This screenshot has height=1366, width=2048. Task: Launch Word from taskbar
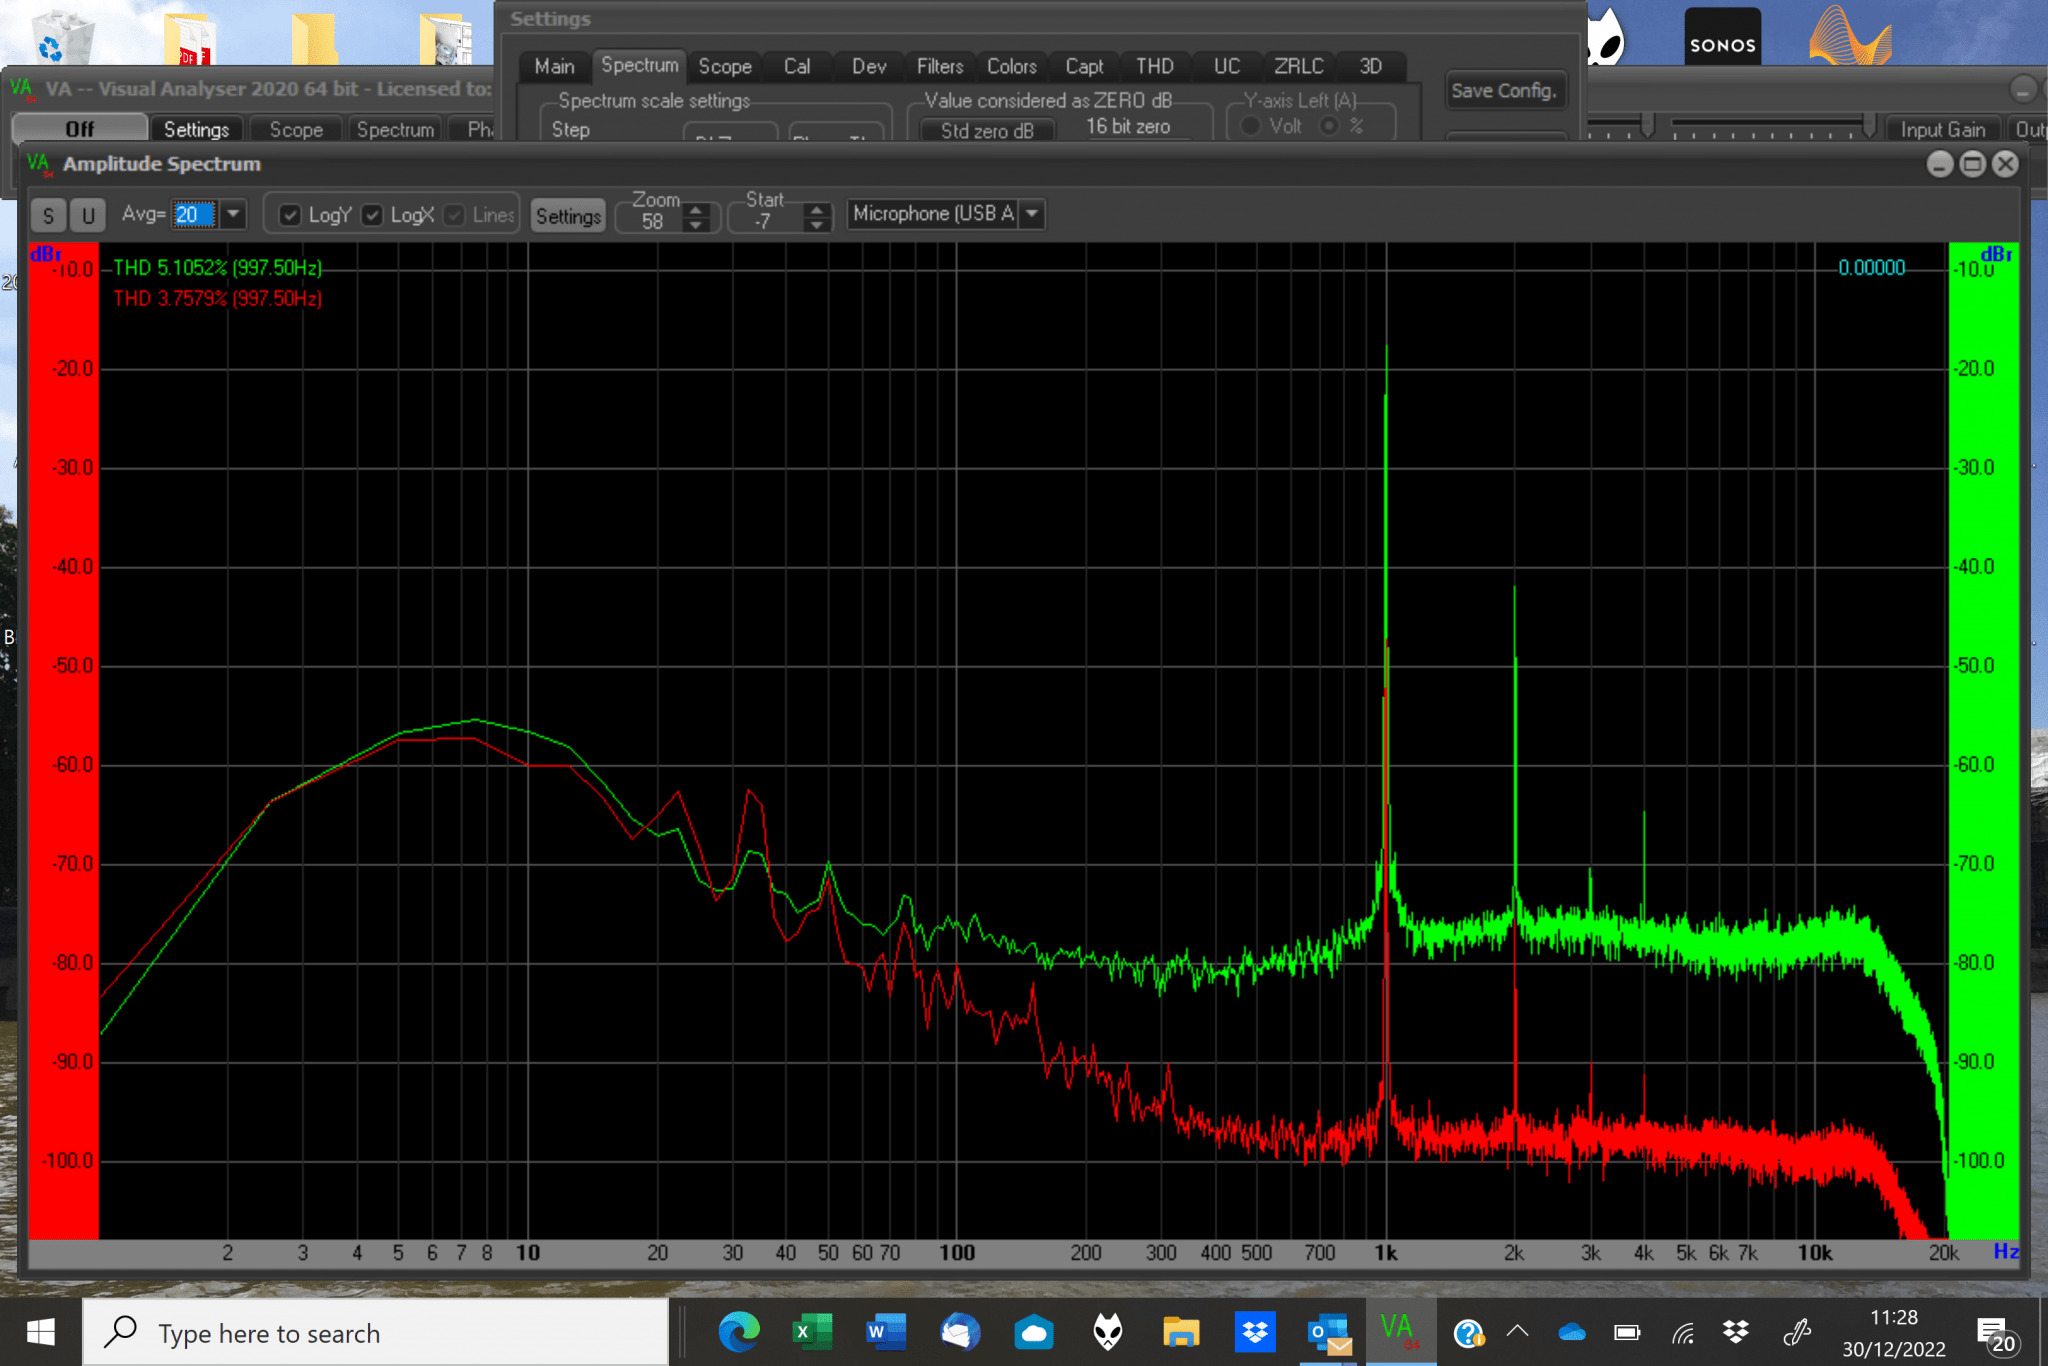(x=886, y=1332)
